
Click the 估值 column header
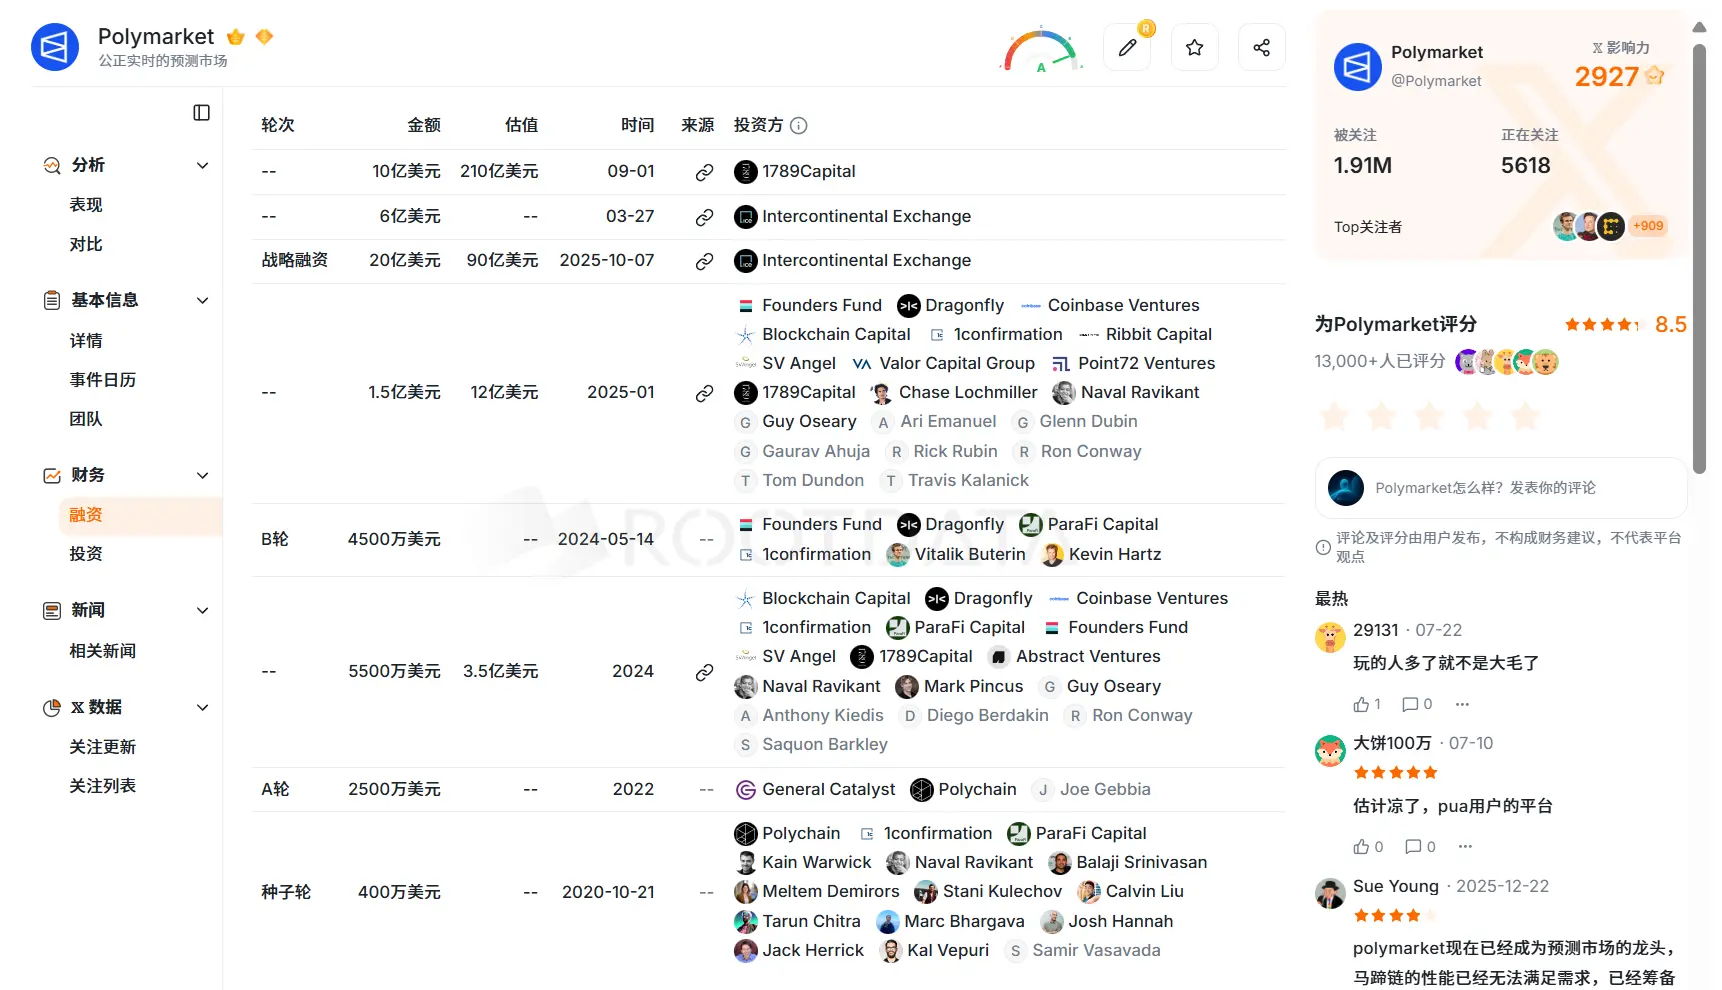(x=521, y=125)
